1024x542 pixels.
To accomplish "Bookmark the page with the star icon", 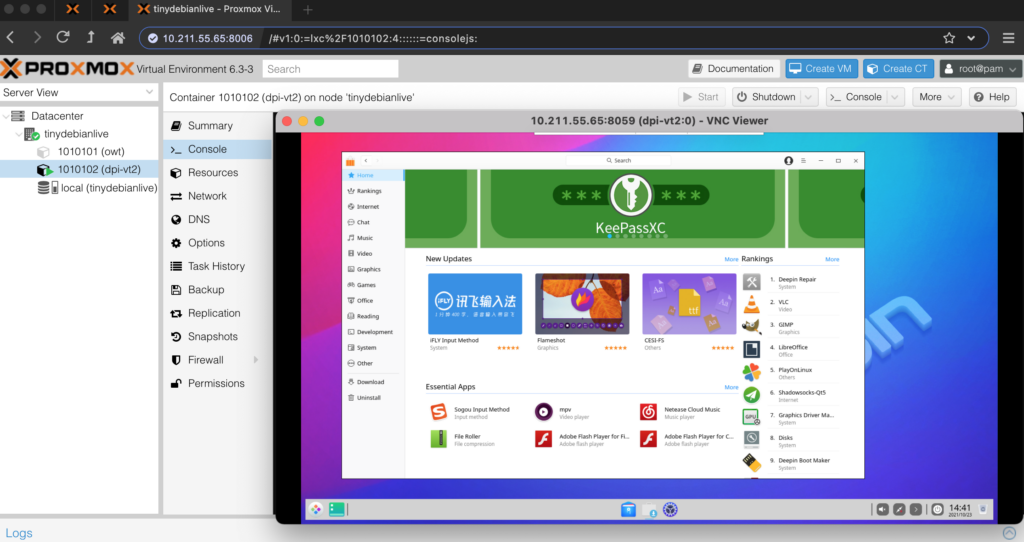I will tap(949, 38).
